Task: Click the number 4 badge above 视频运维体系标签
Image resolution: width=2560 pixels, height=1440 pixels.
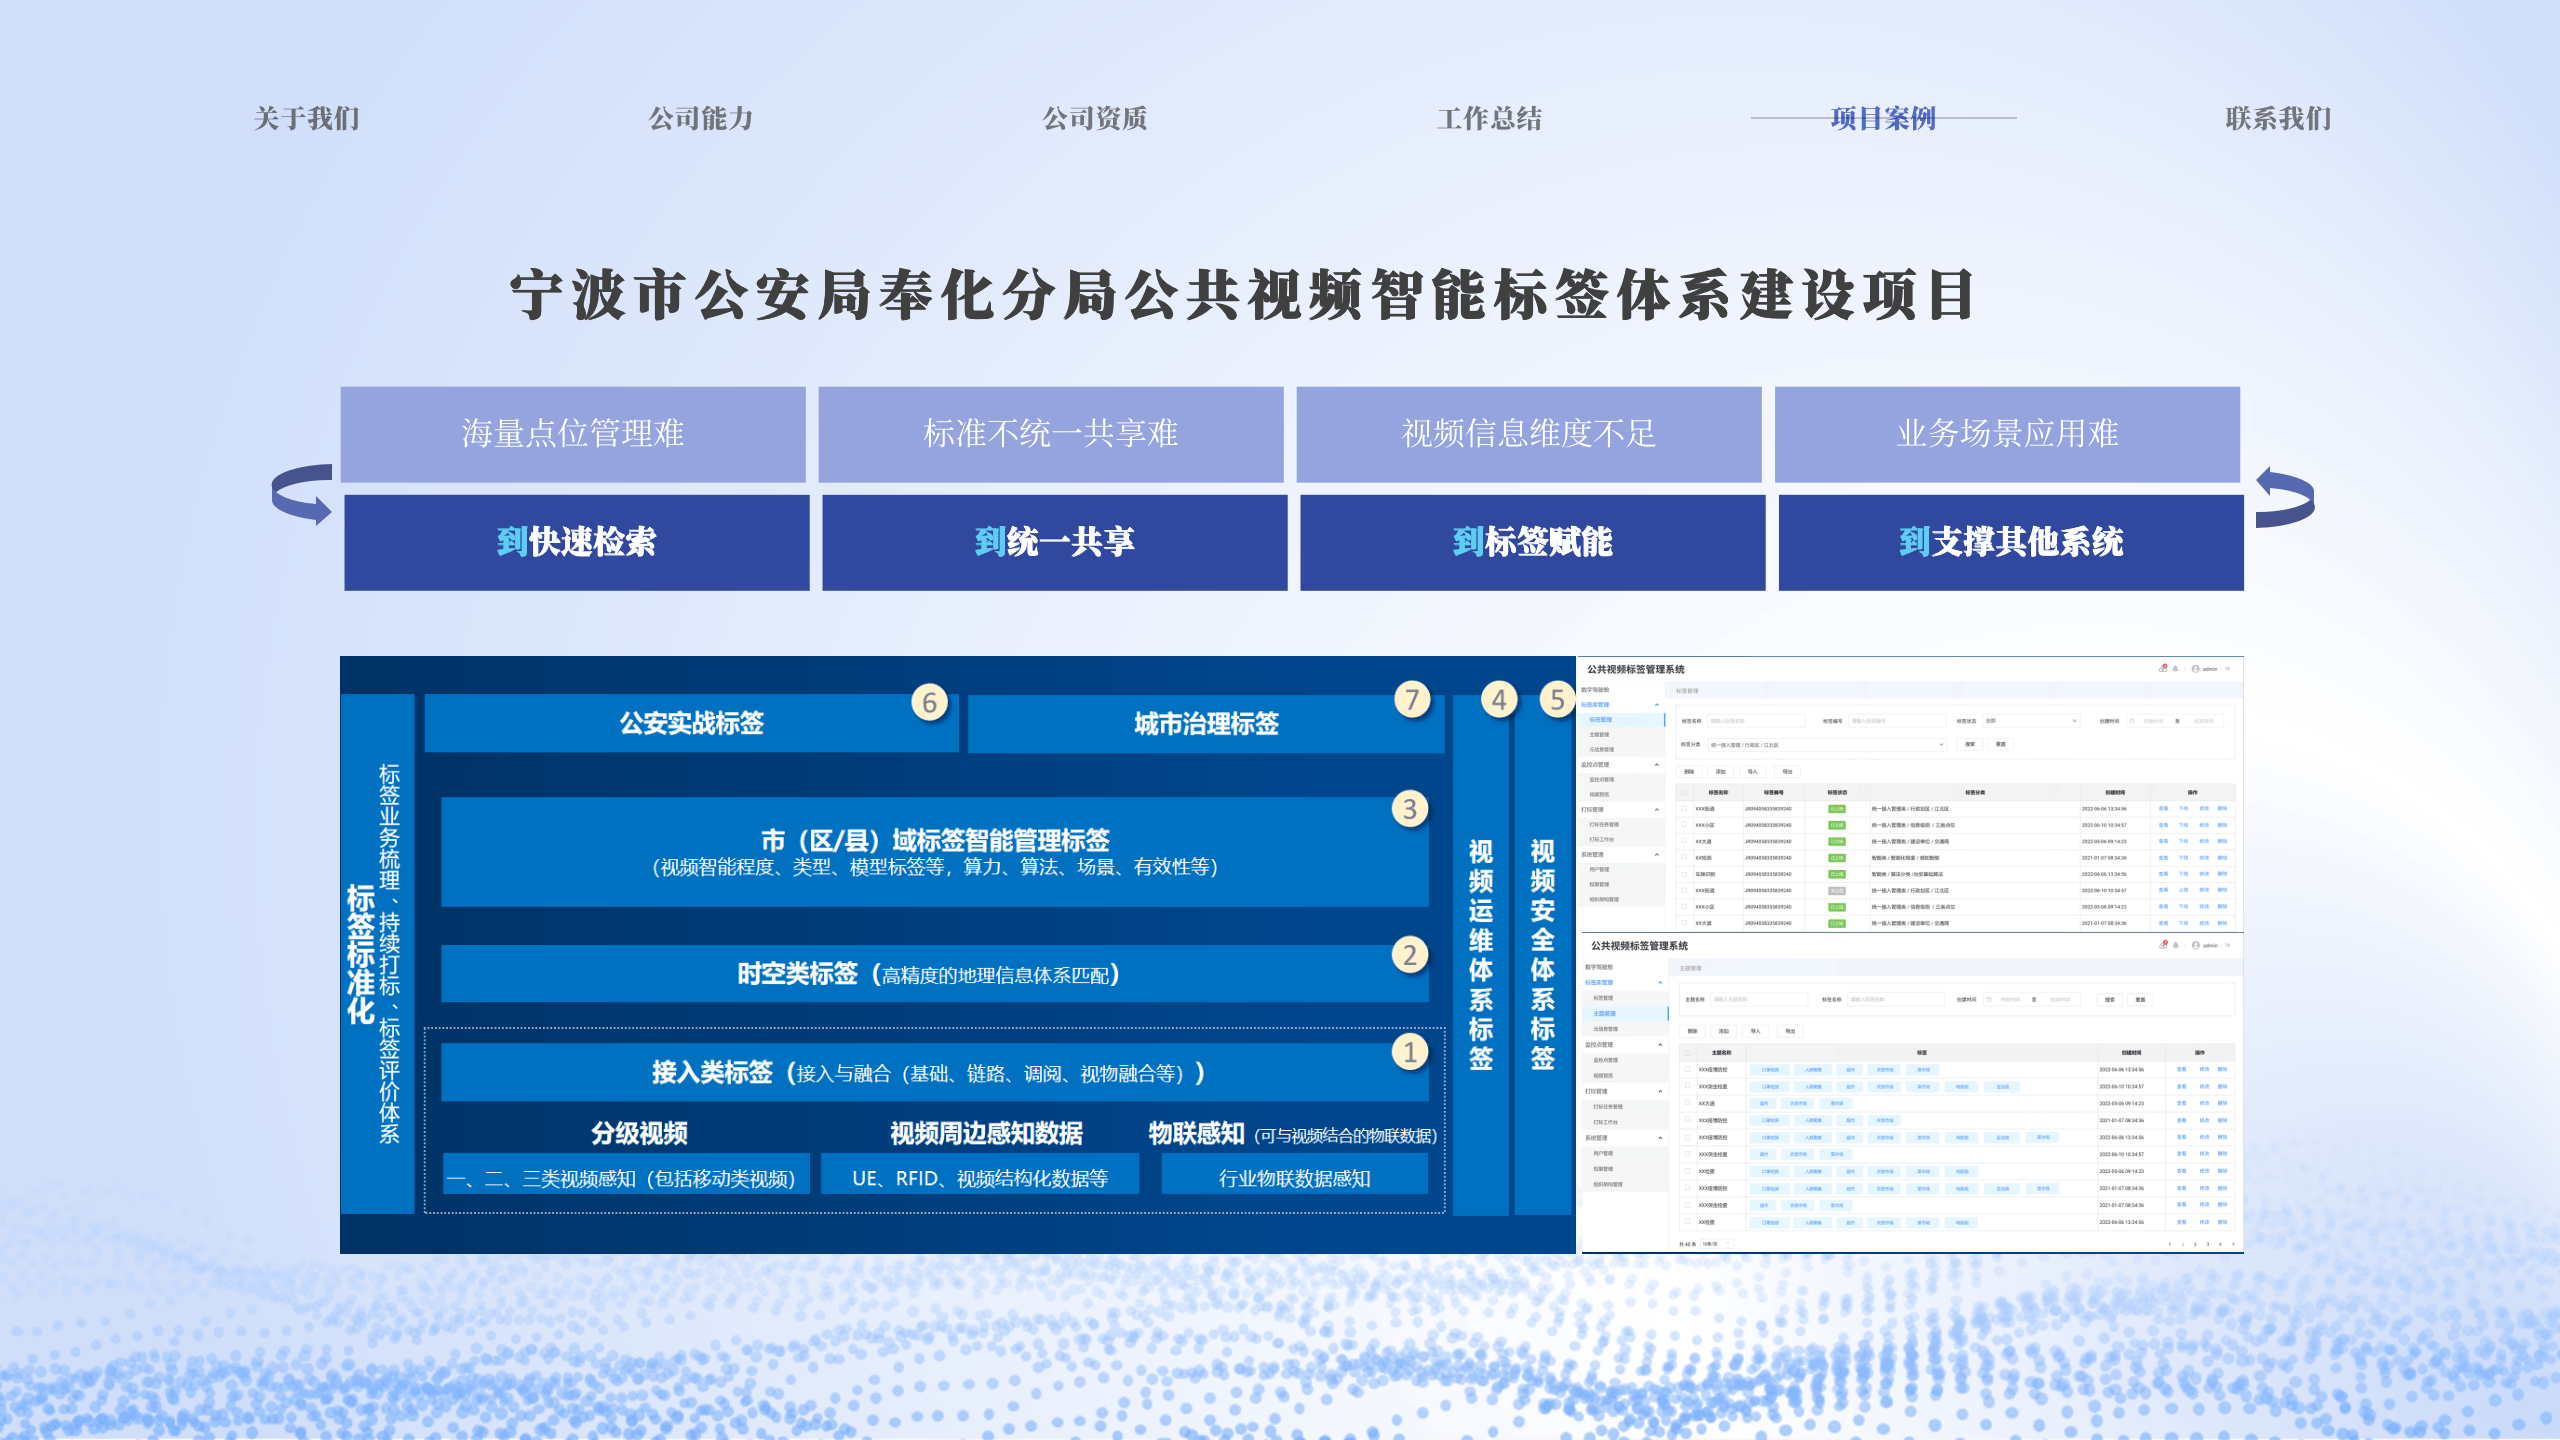Action: [x=1498, y=700]
